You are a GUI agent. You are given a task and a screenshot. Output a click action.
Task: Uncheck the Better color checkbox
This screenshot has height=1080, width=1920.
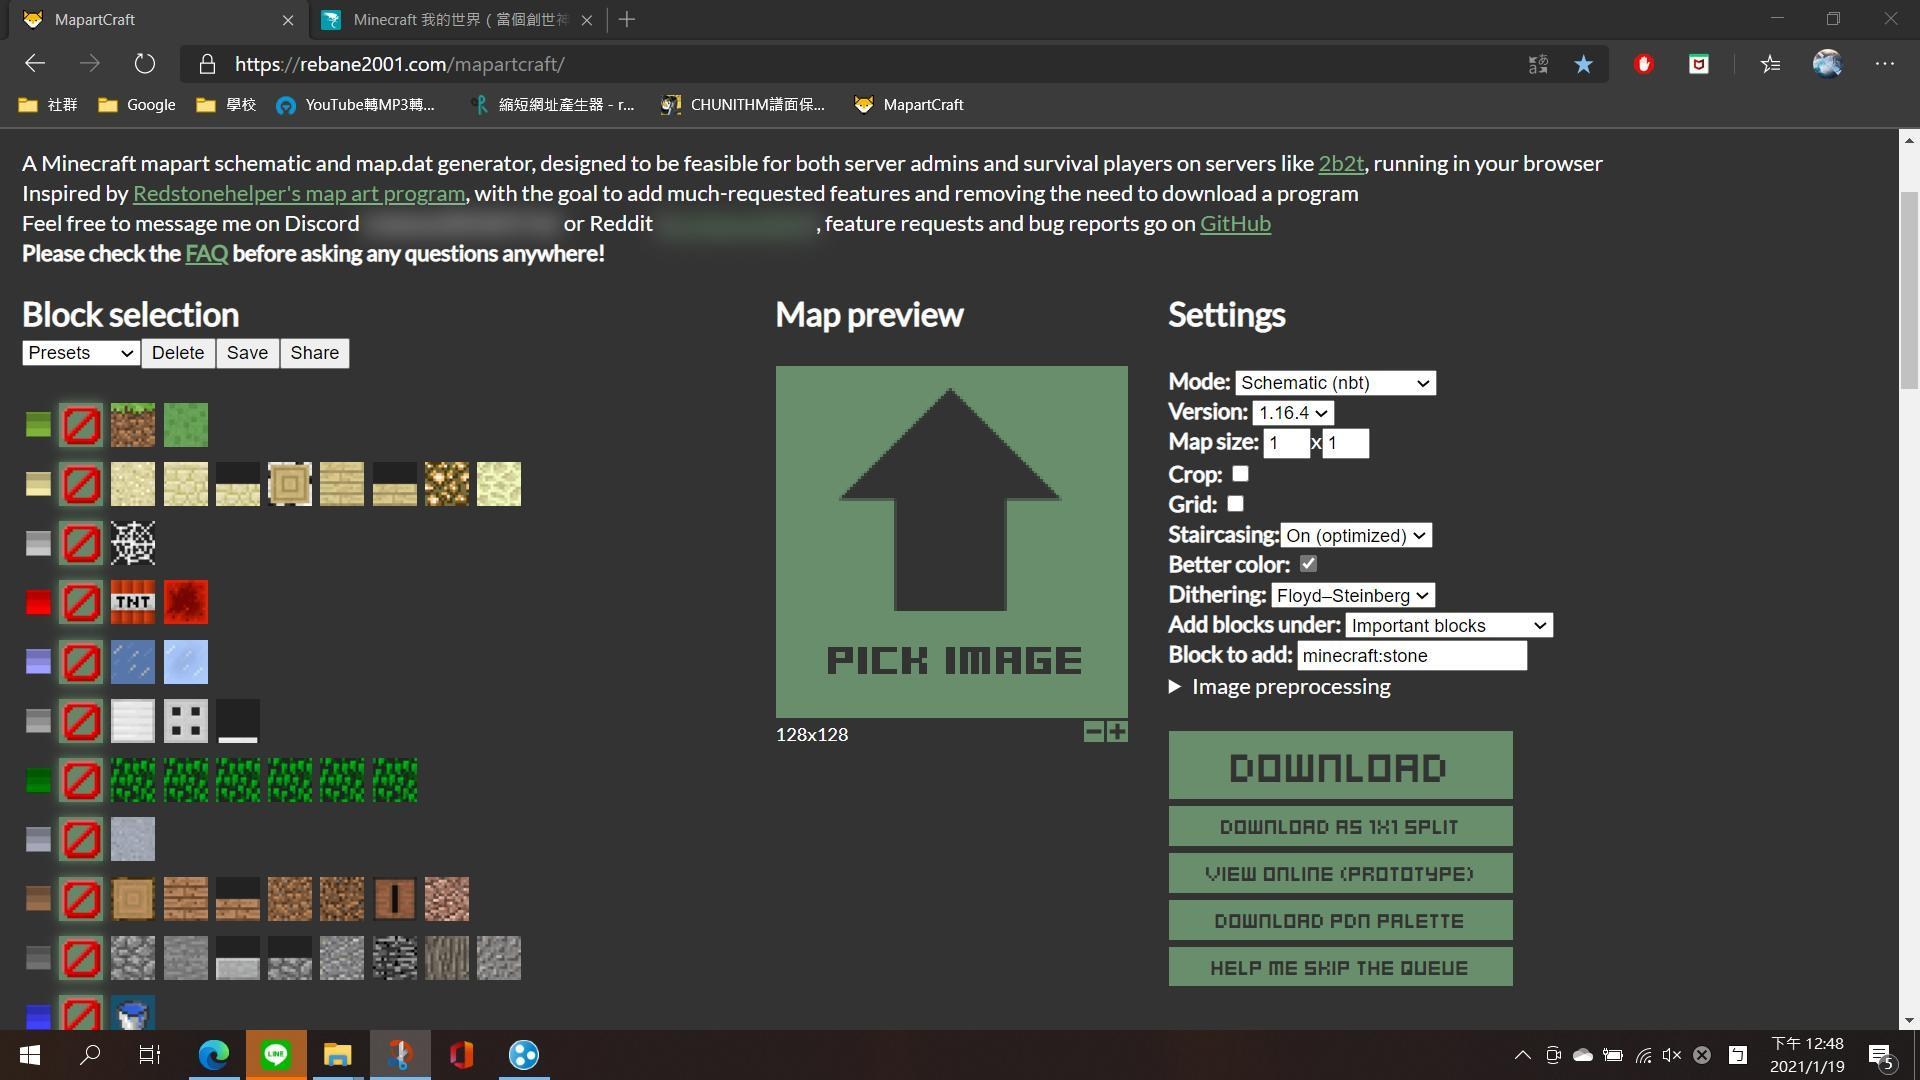[1308, 564]
